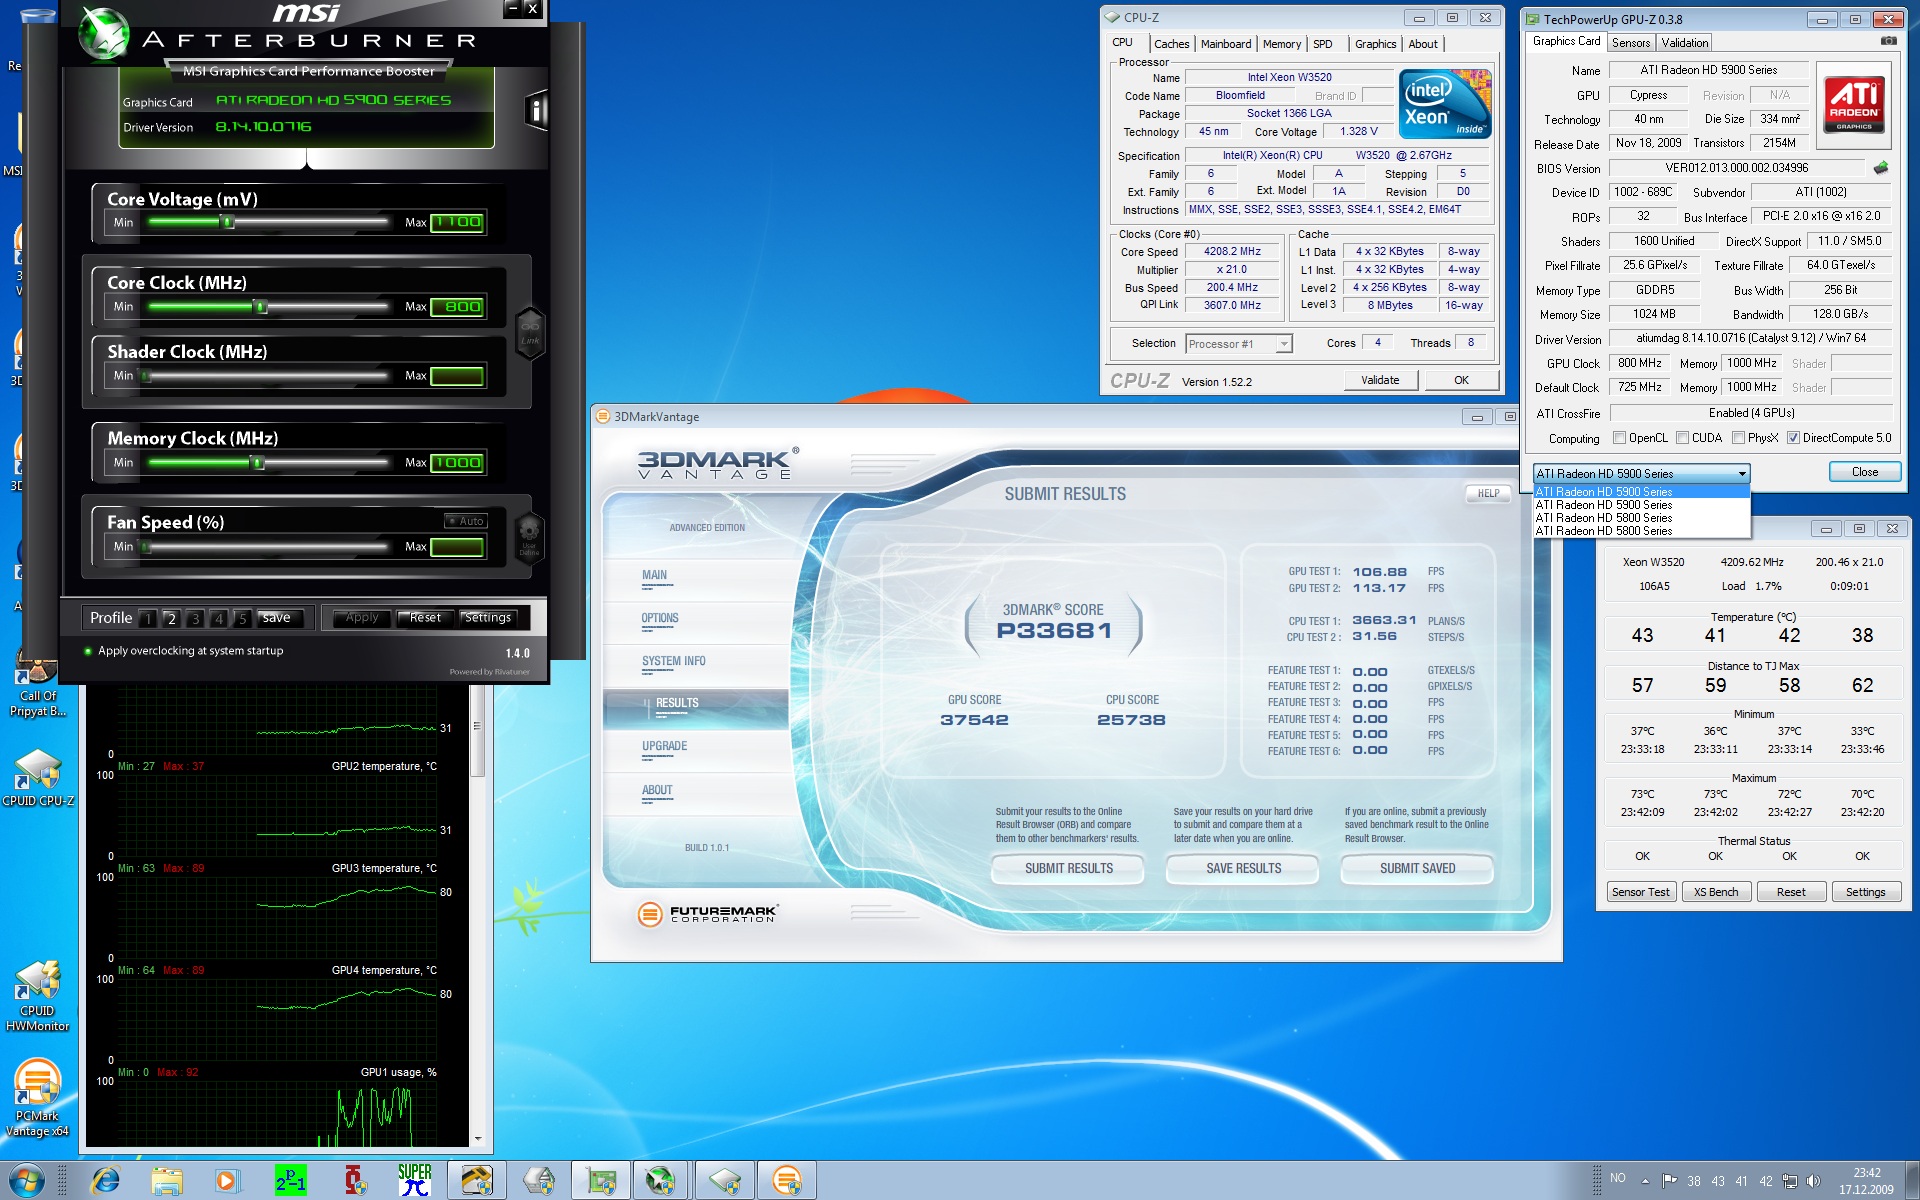Launch Internet Explorer from the taskbar
The width and height of the screenshot is (1920, 1200).
105,1181
